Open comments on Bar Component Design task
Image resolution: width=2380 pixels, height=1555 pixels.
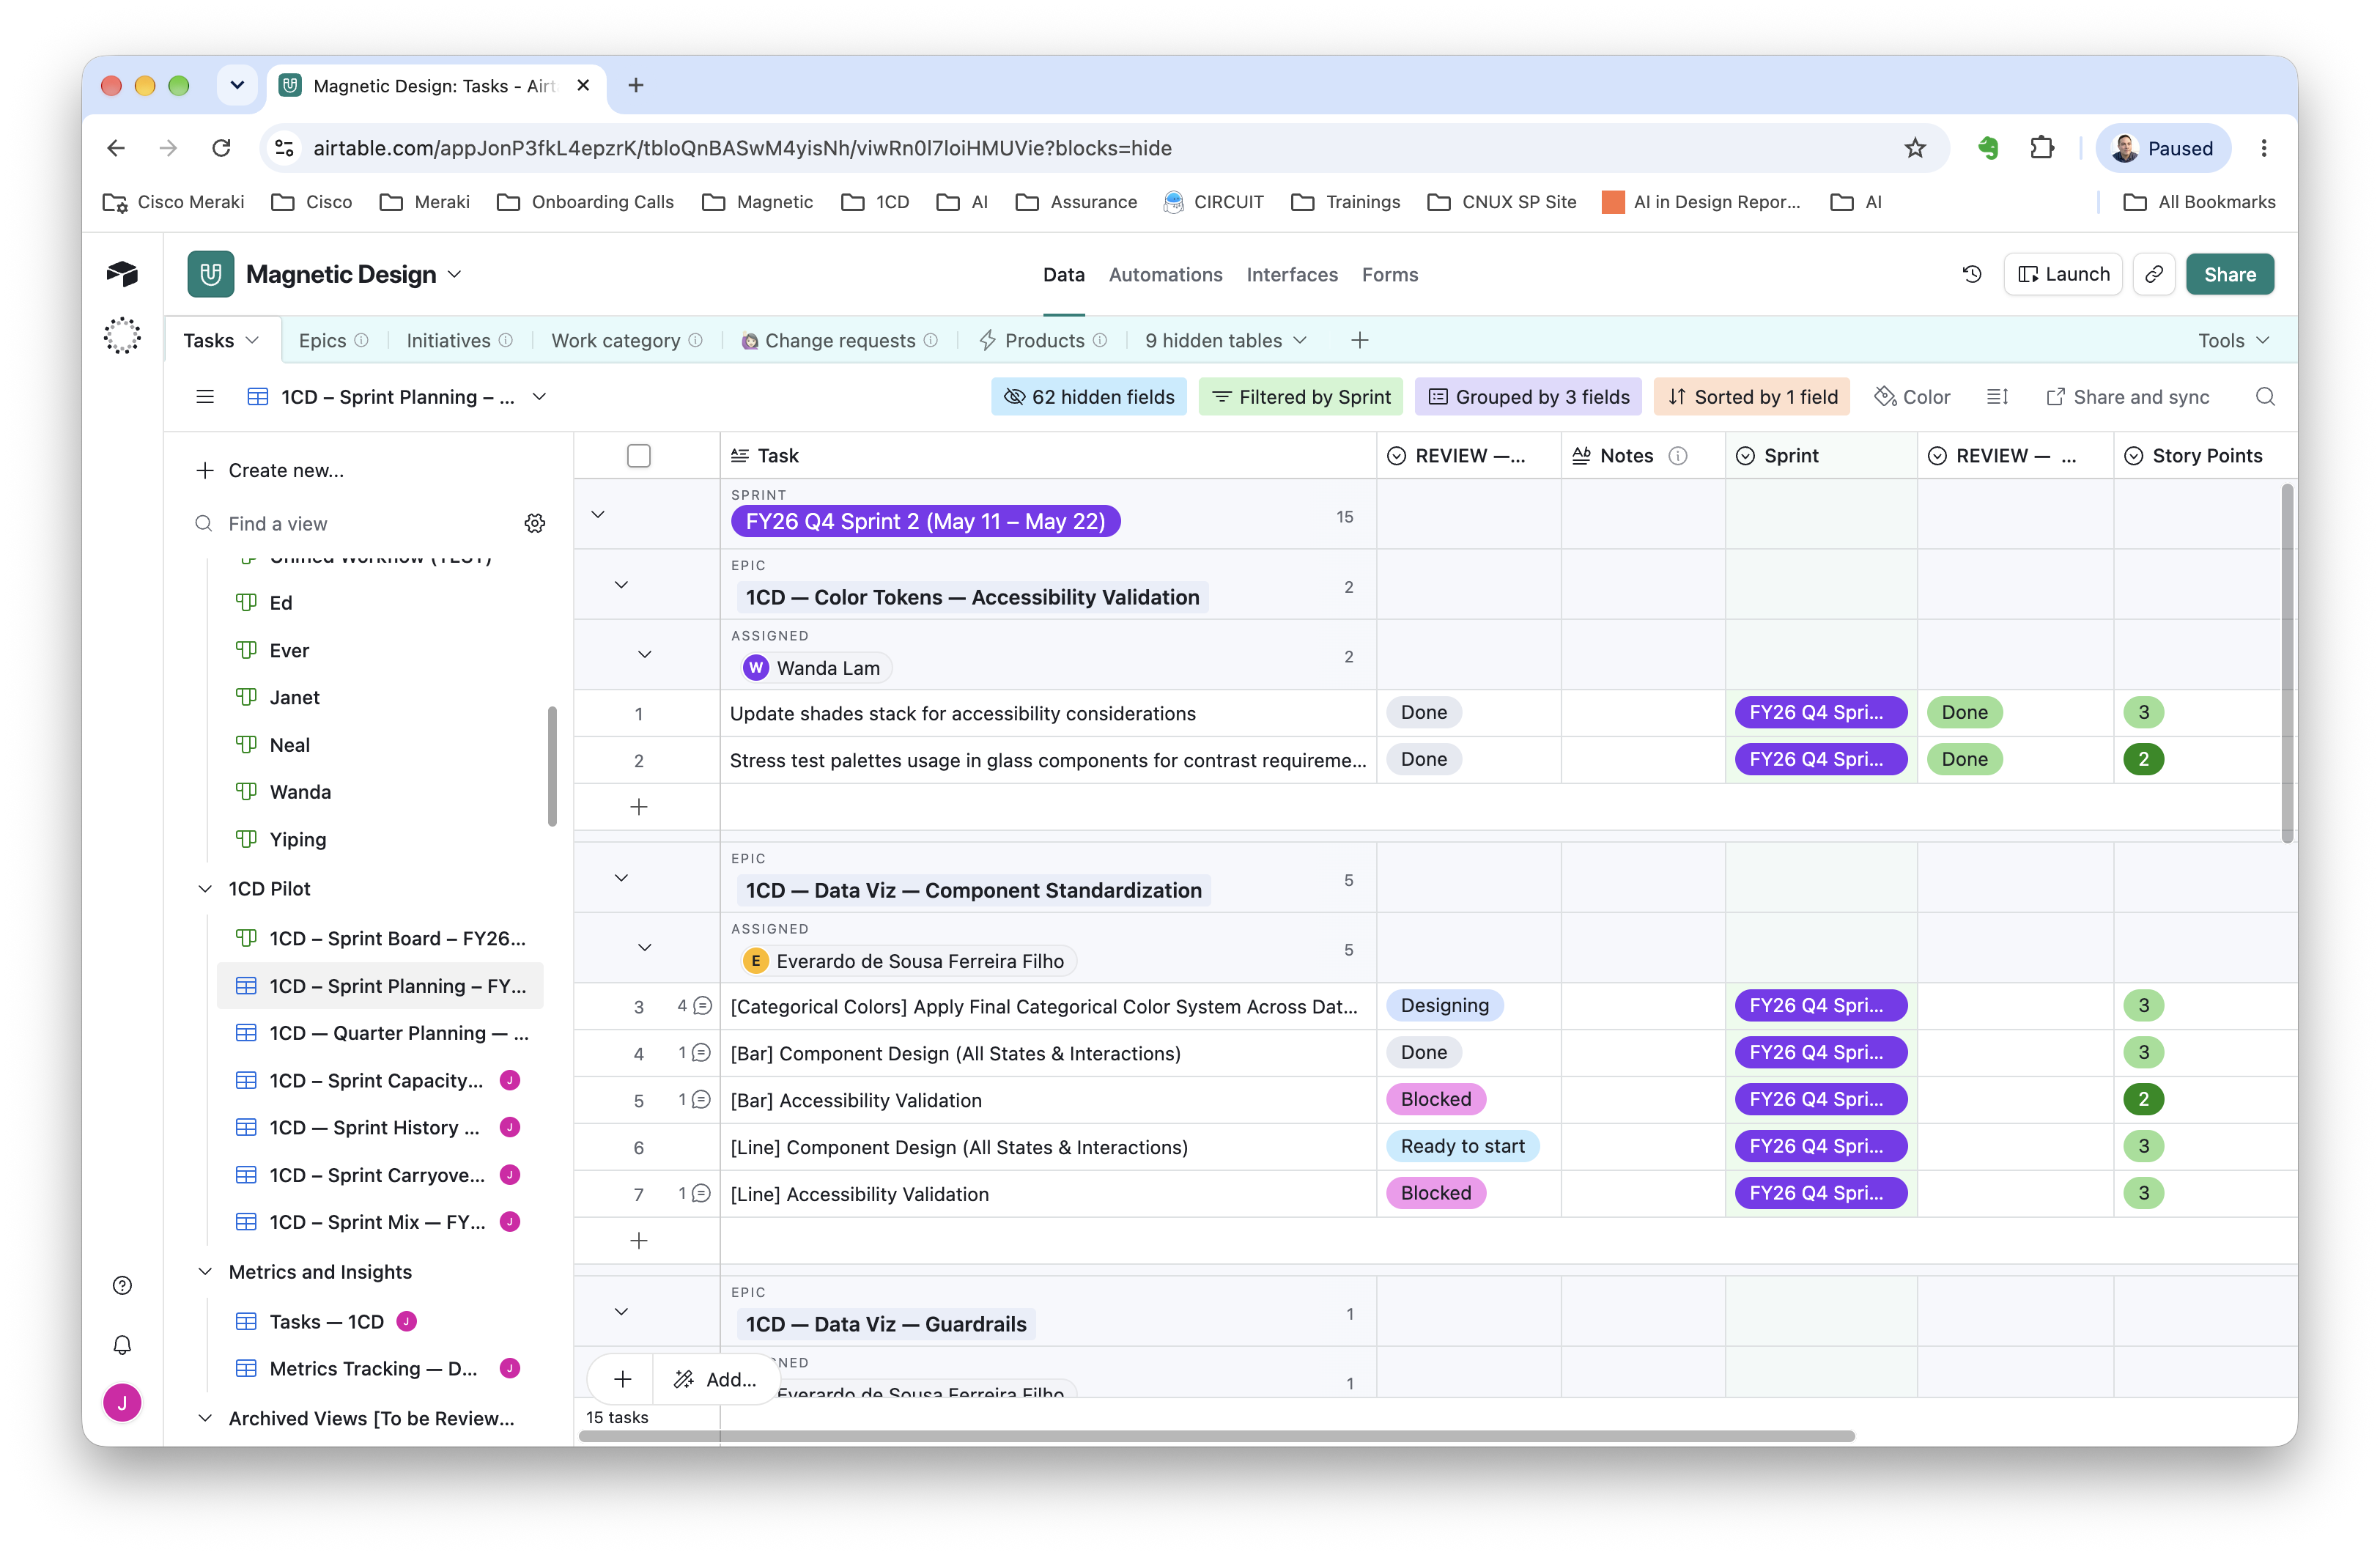(x=695, y=1052)
